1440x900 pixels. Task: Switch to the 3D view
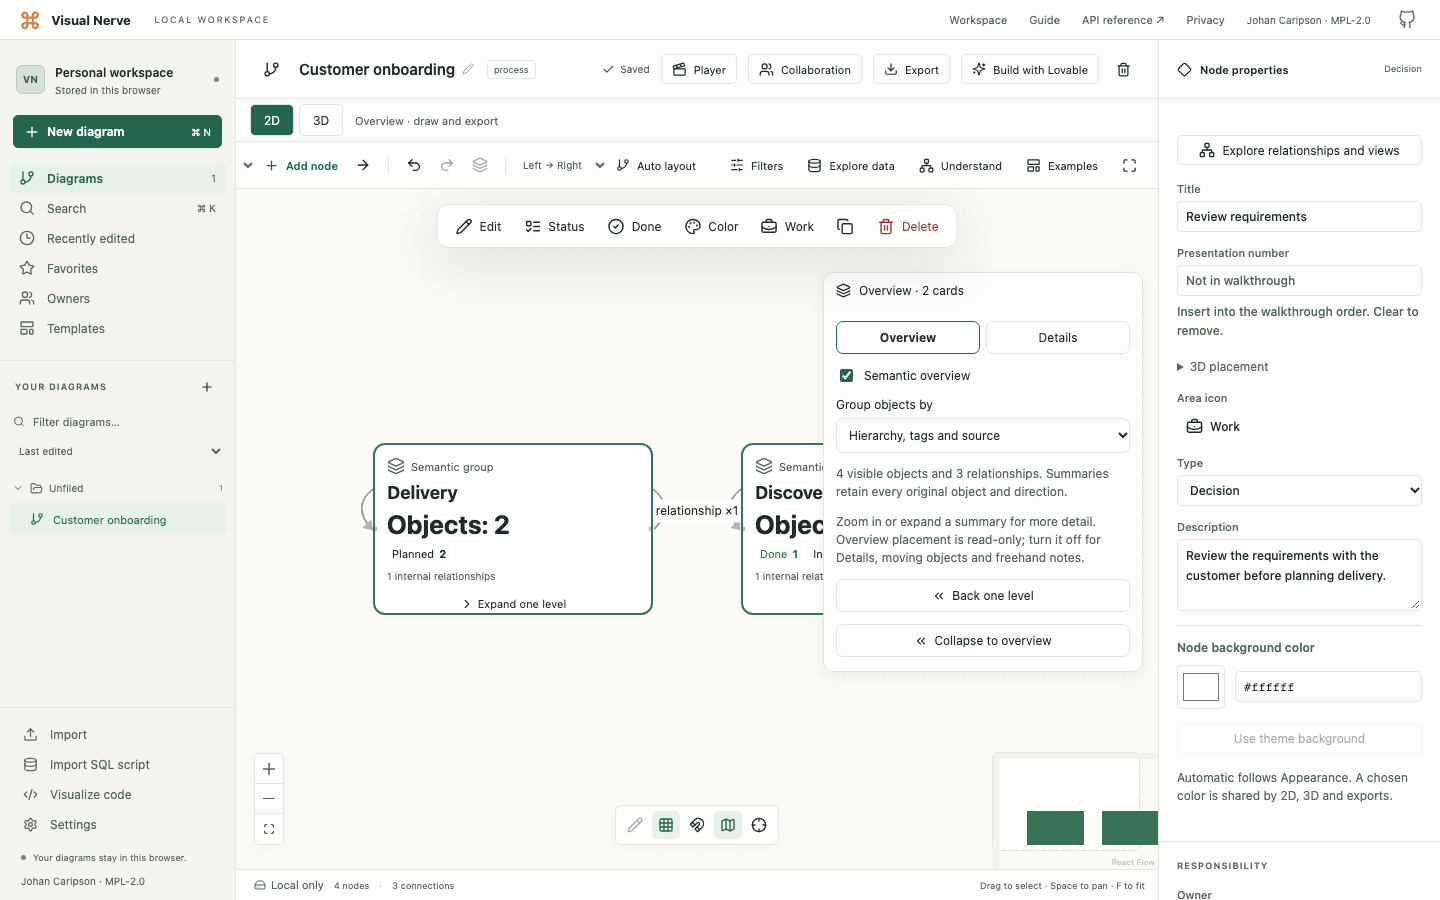click(x=321, y=120)
